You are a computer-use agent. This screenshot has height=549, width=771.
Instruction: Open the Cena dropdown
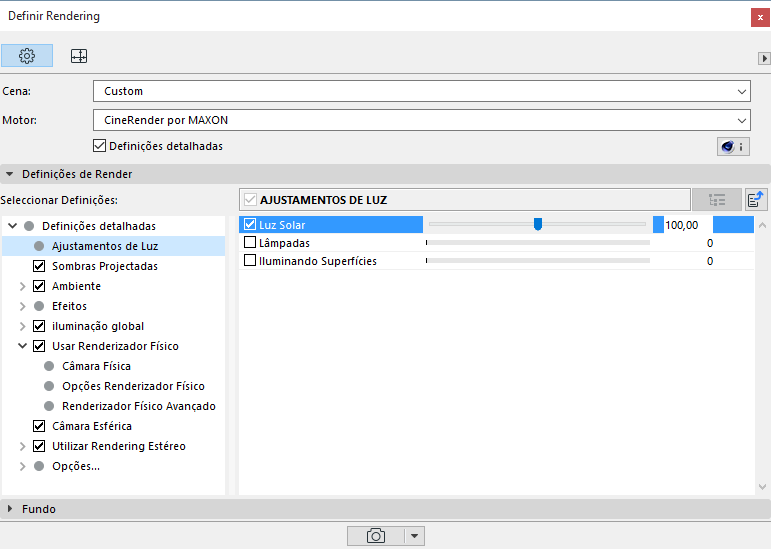tap(422, 91)
